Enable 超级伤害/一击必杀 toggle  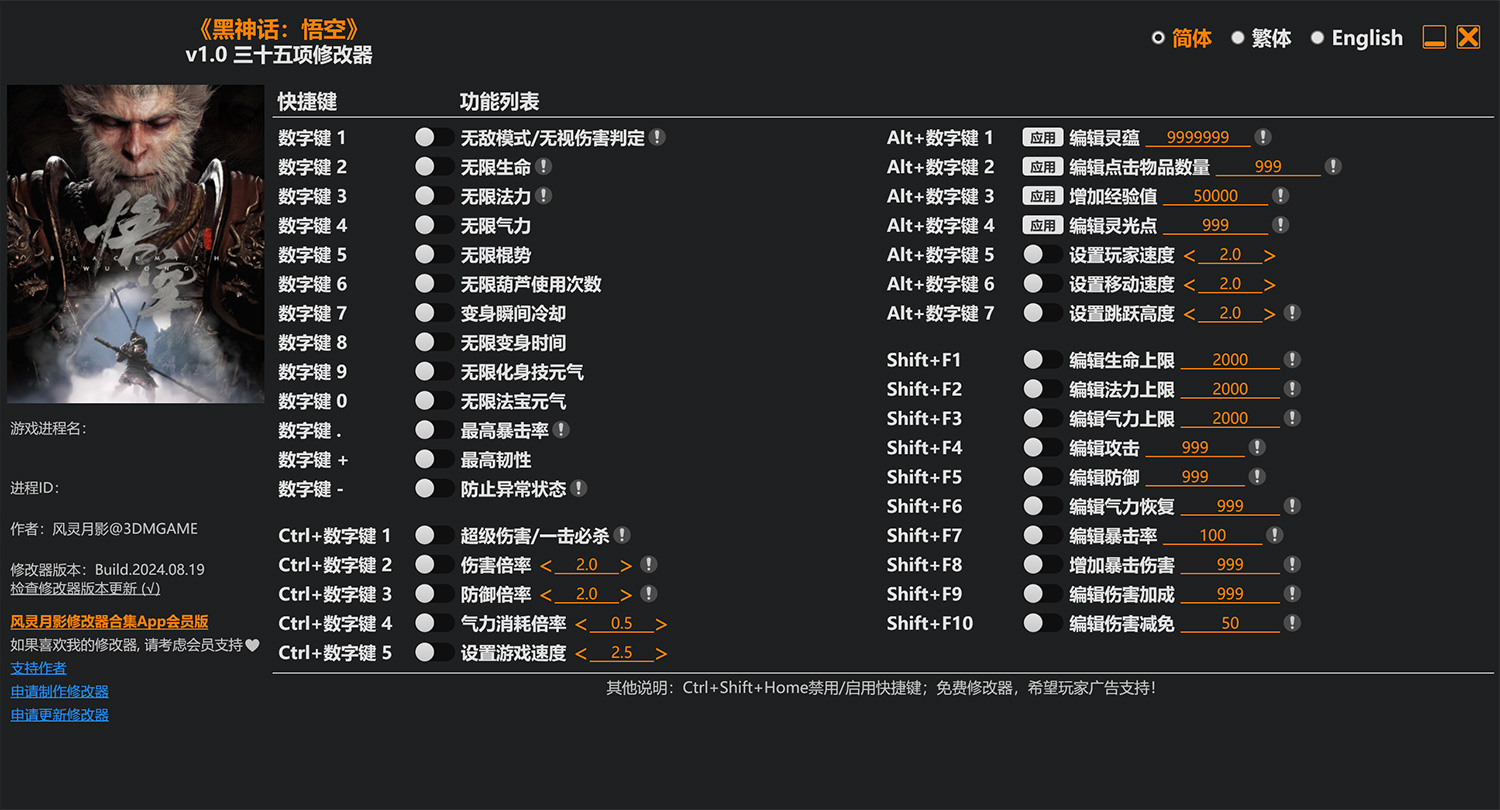click(x=434, y=535)
